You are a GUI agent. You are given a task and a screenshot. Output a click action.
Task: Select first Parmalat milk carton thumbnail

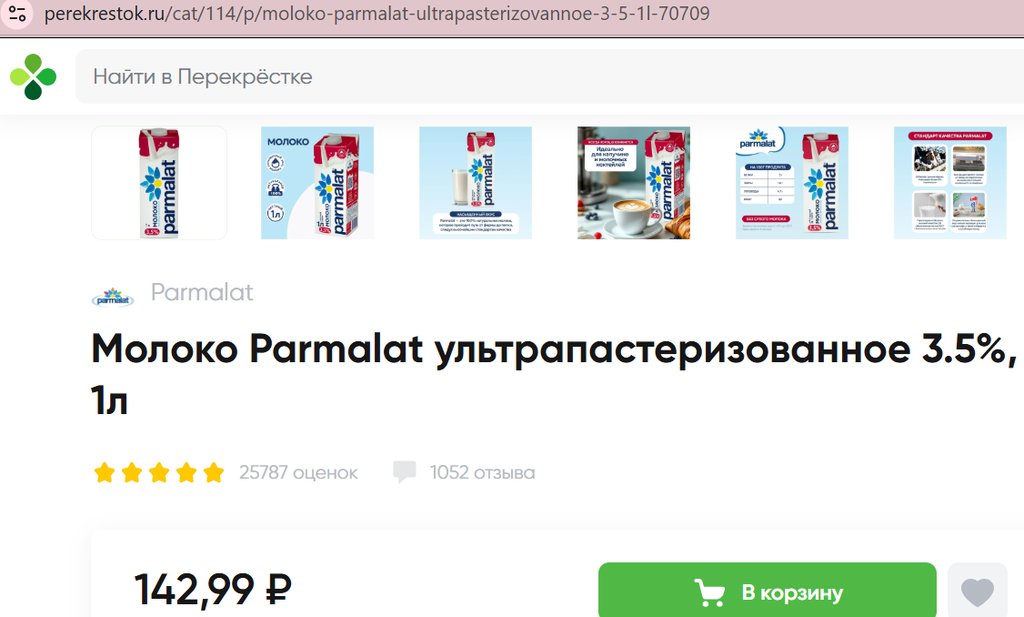click(x=159, y=183)
